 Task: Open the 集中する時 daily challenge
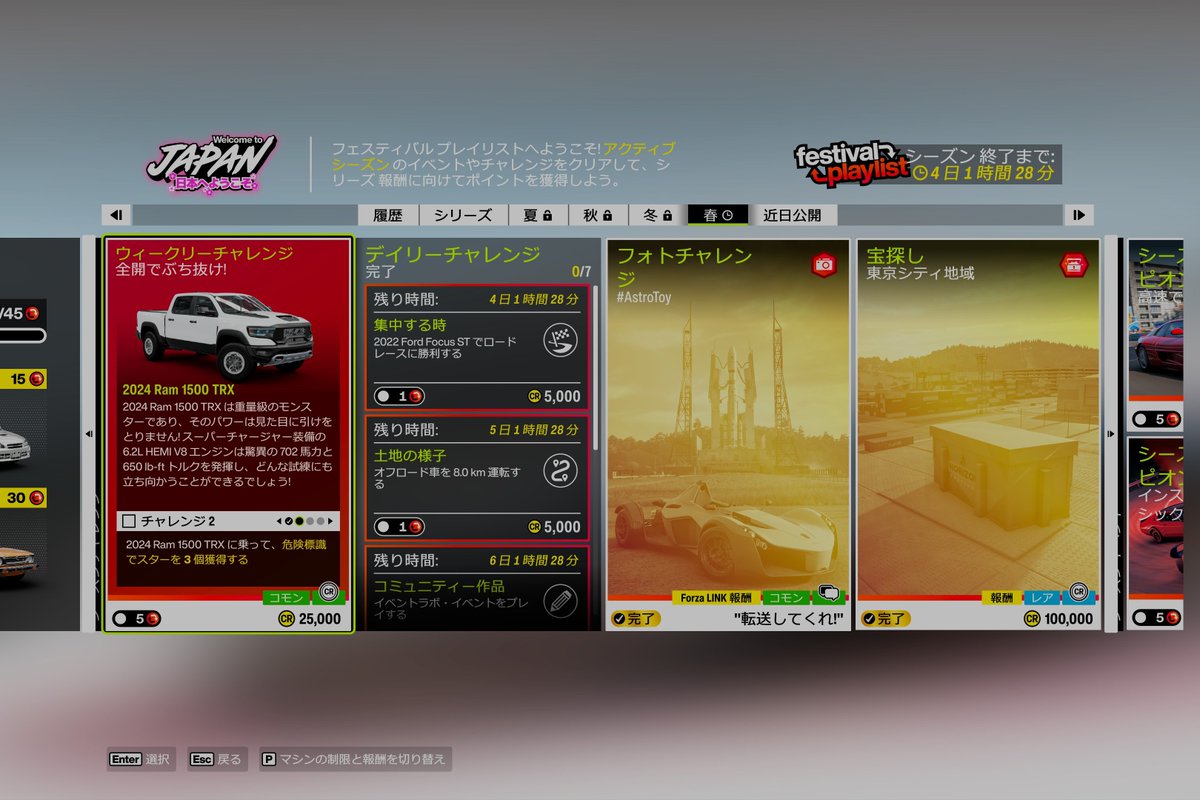(477, 348)
